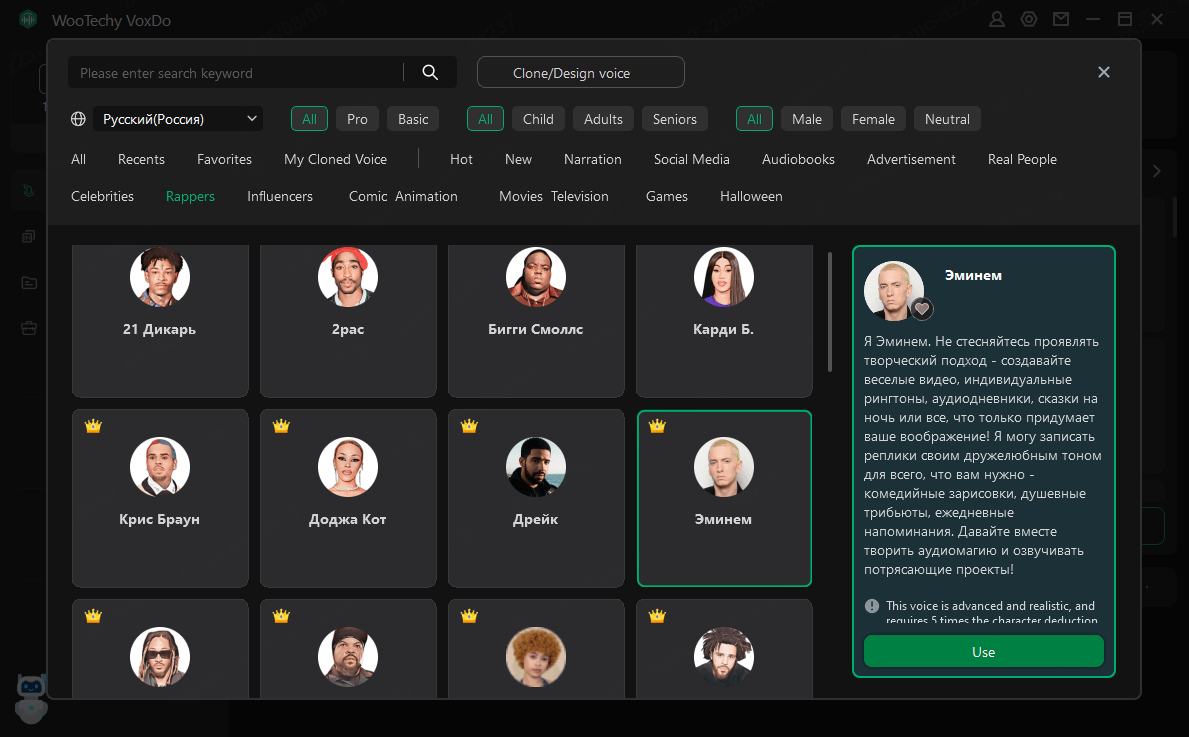Open the Comic Animation category tab

[x=403, y=196]
